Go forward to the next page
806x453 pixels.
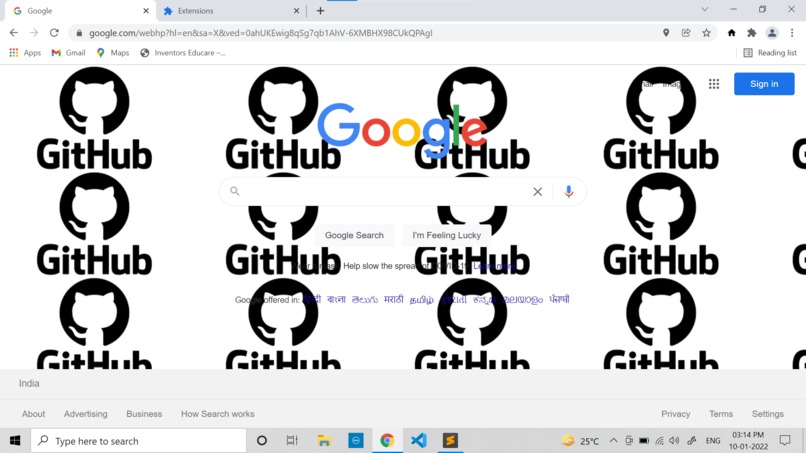[34, 33]
